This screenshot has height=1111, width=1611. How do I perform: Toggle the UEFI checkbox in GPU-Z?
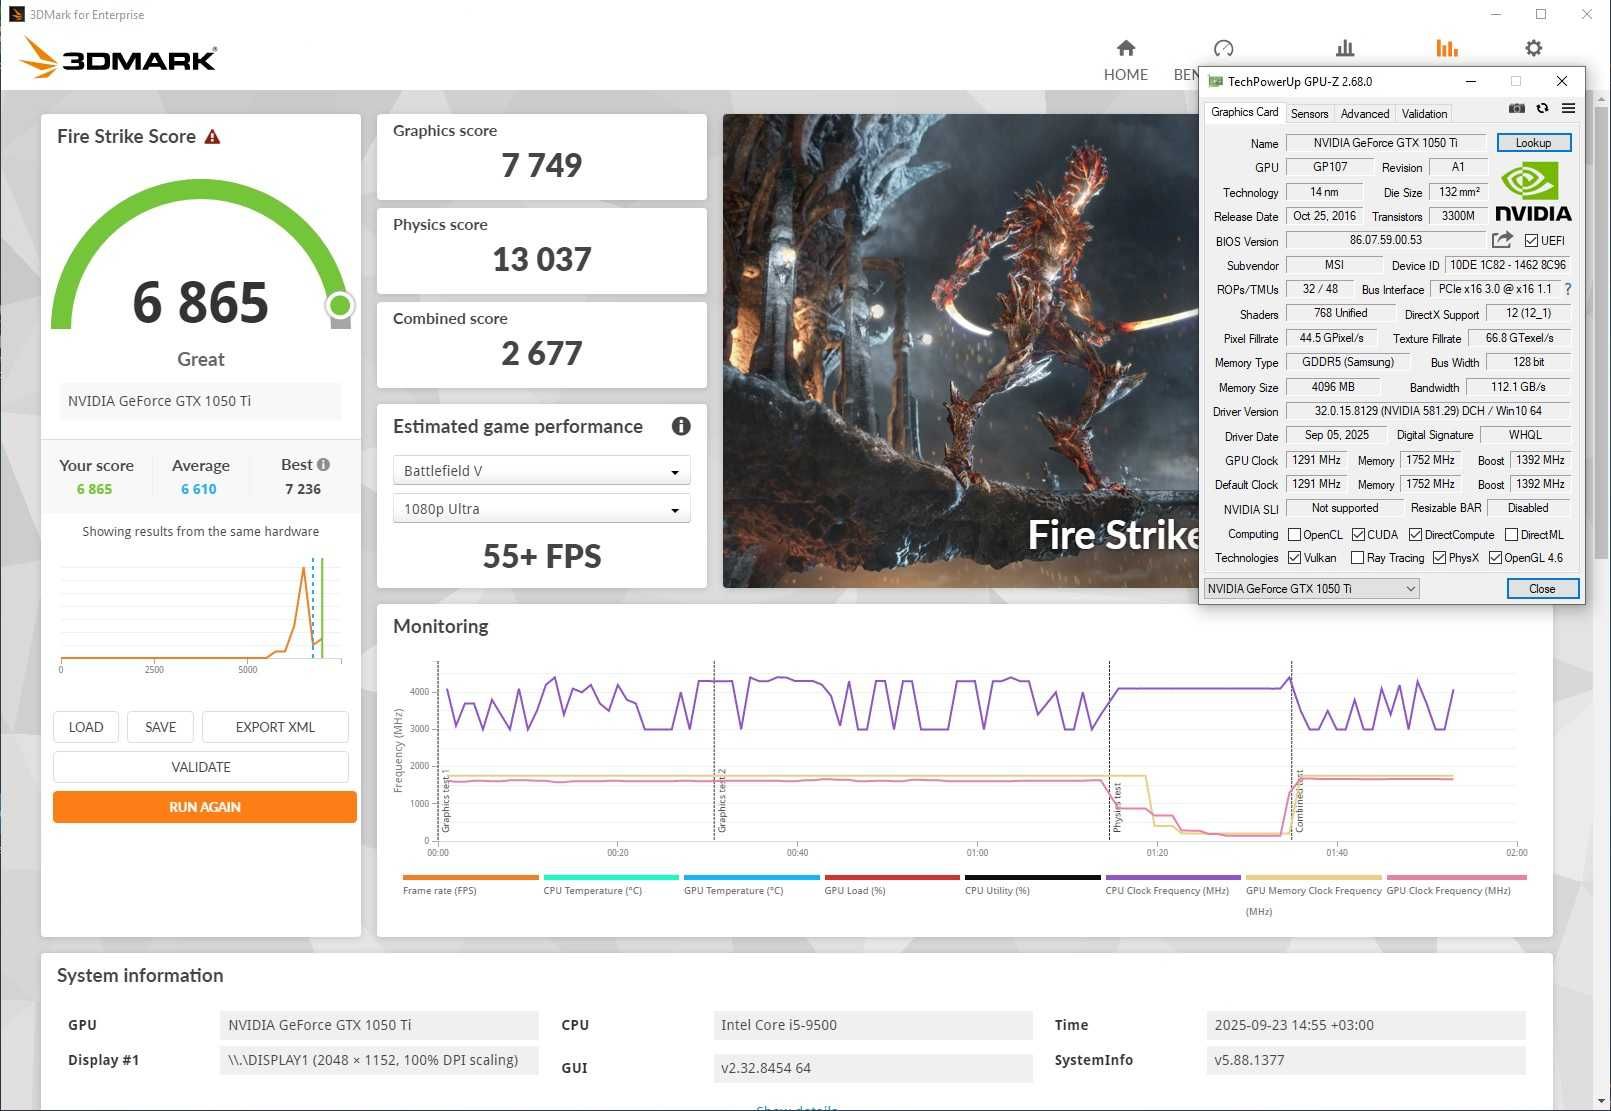coord(1531,240)
